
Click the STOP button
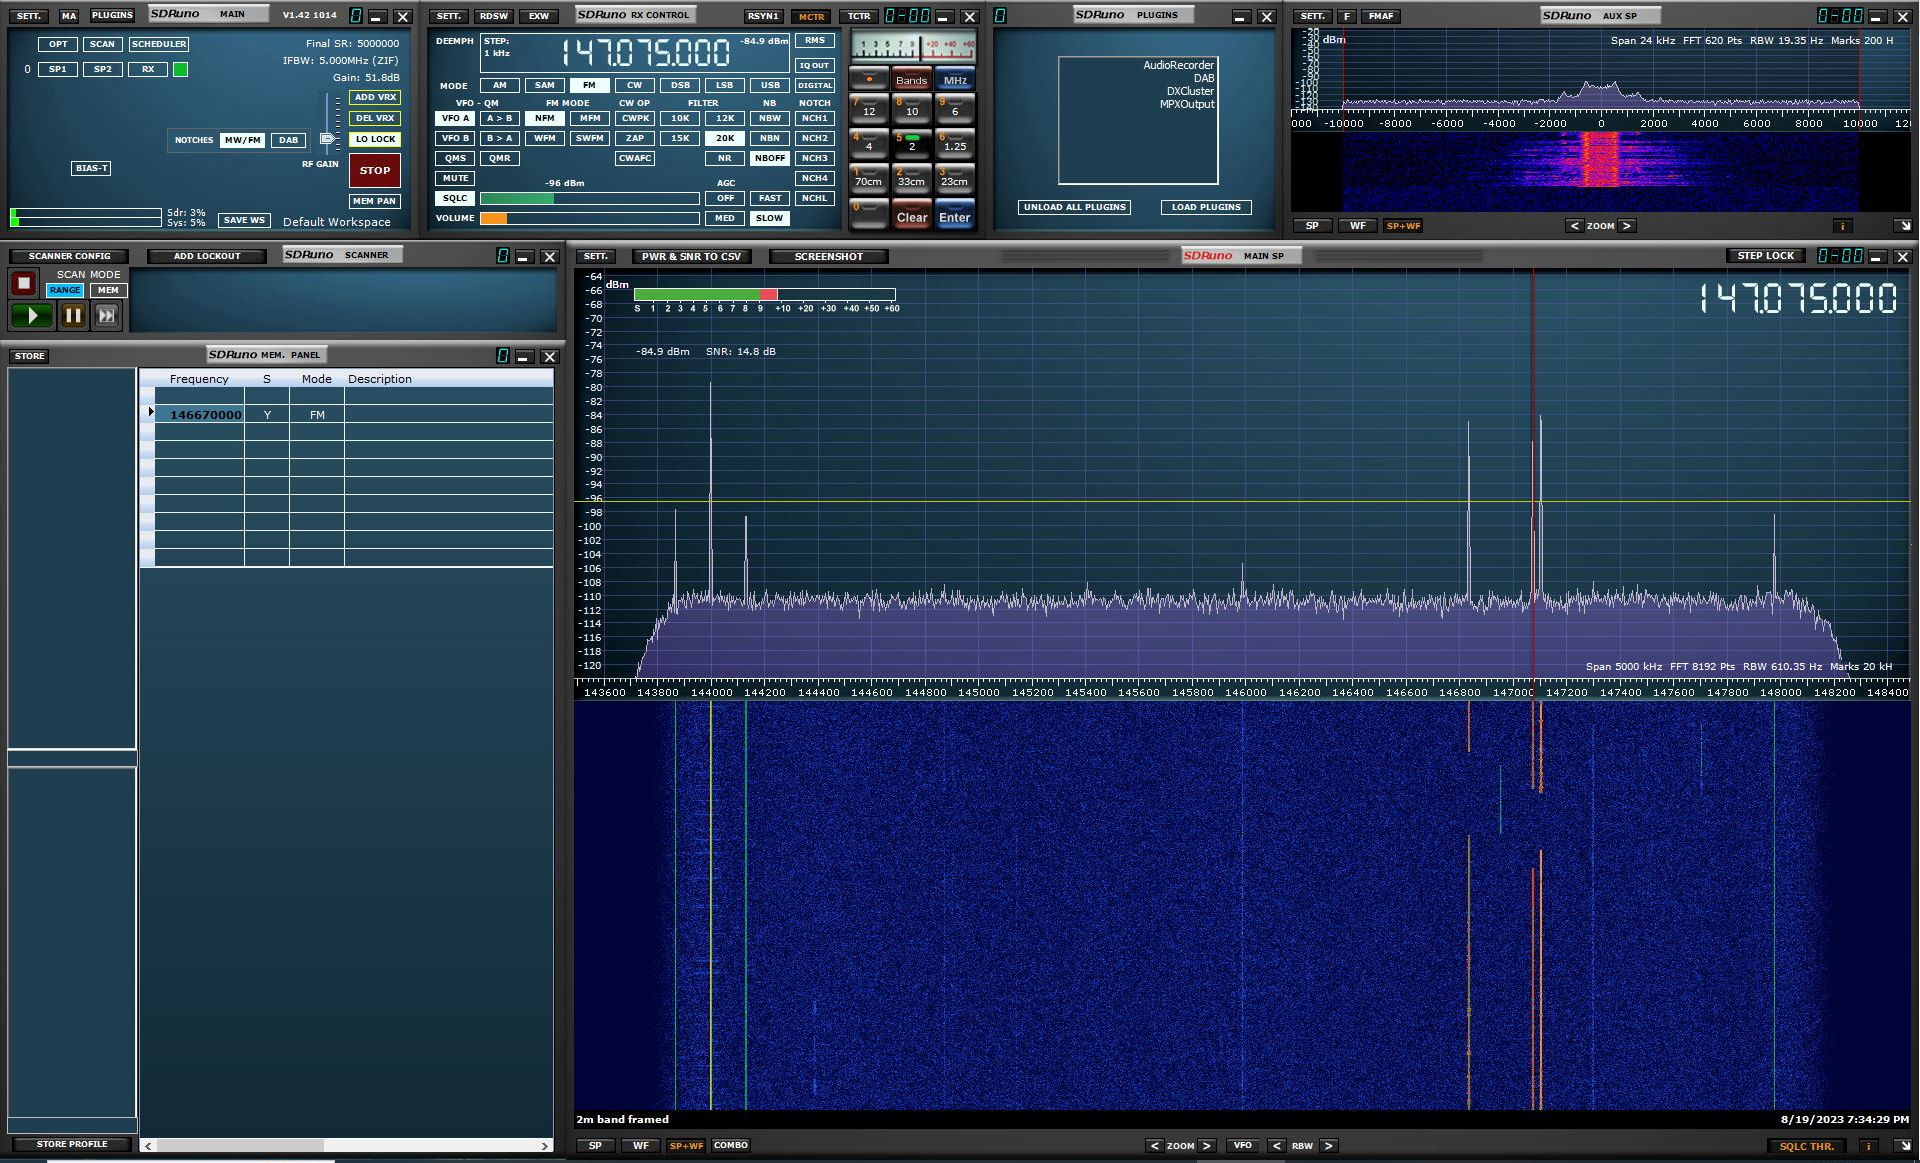375,171
